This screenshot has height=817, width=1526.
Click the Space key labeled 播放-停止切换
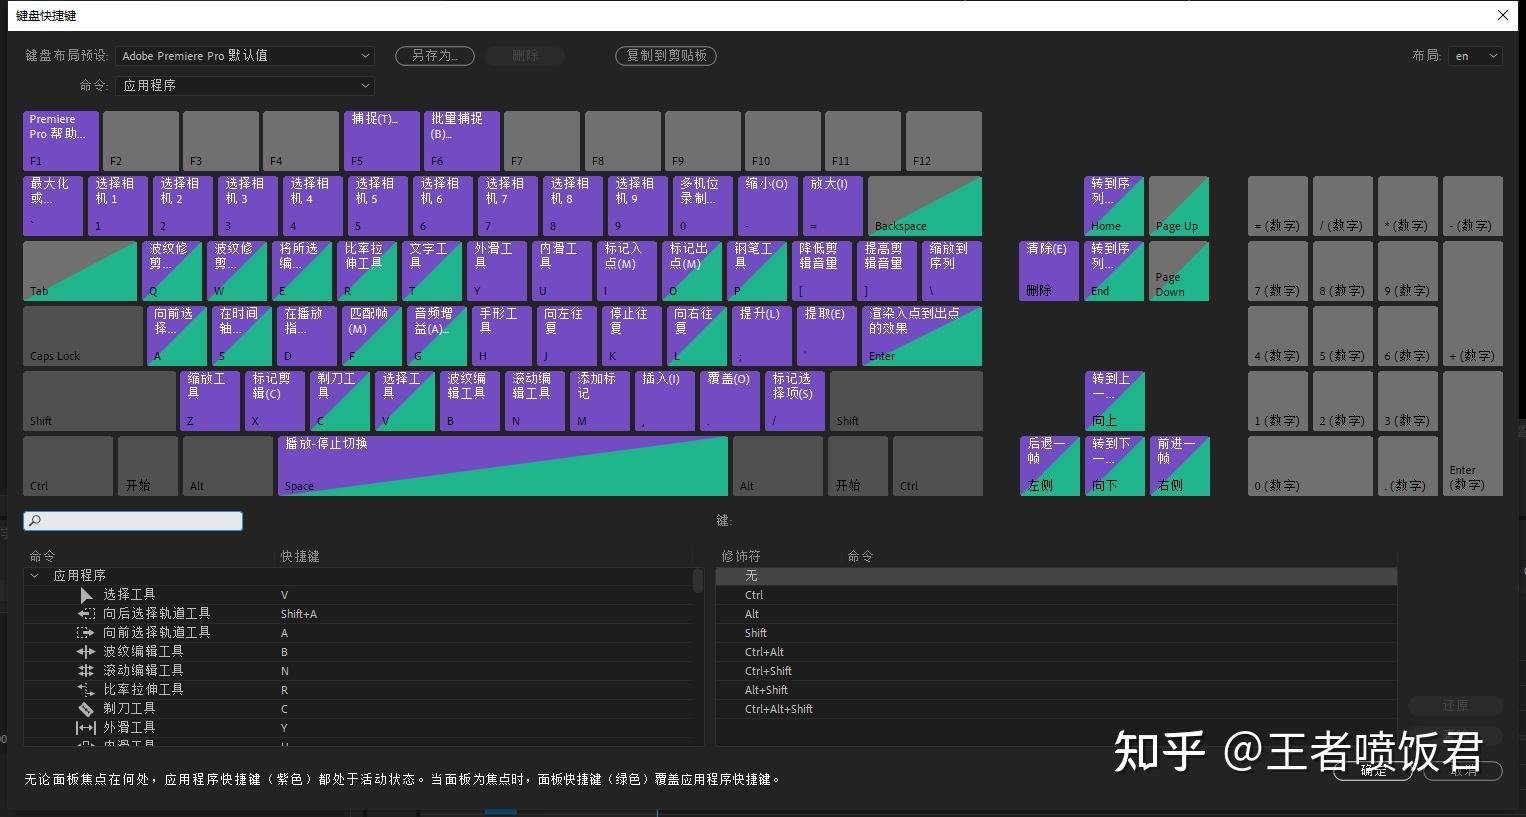(503, 466)
